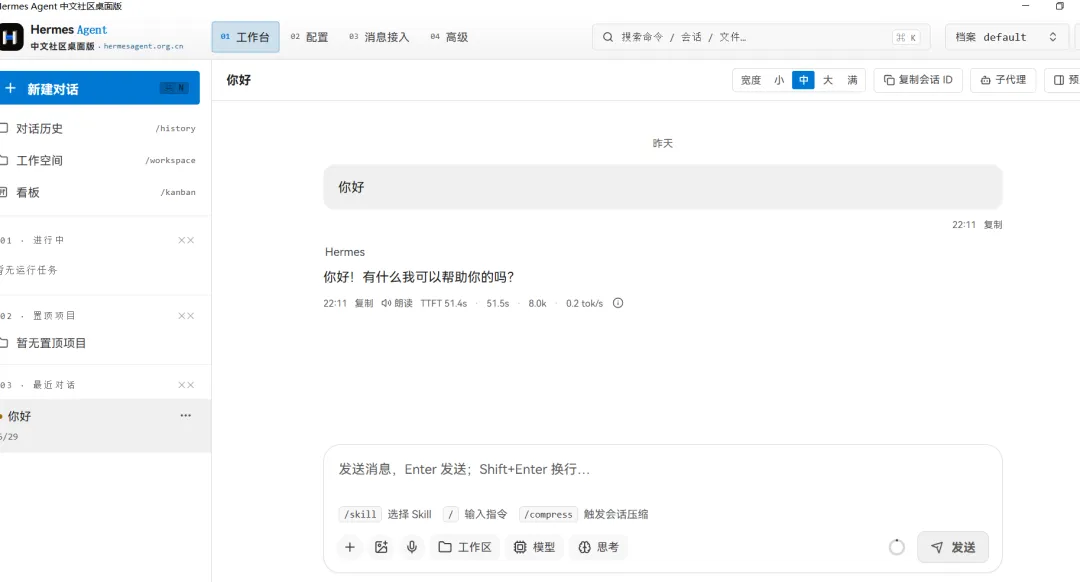The width and height of the screenshot is (1080, 582).
Task: Click the microphone voice input icon
Action: coord(412,547)
